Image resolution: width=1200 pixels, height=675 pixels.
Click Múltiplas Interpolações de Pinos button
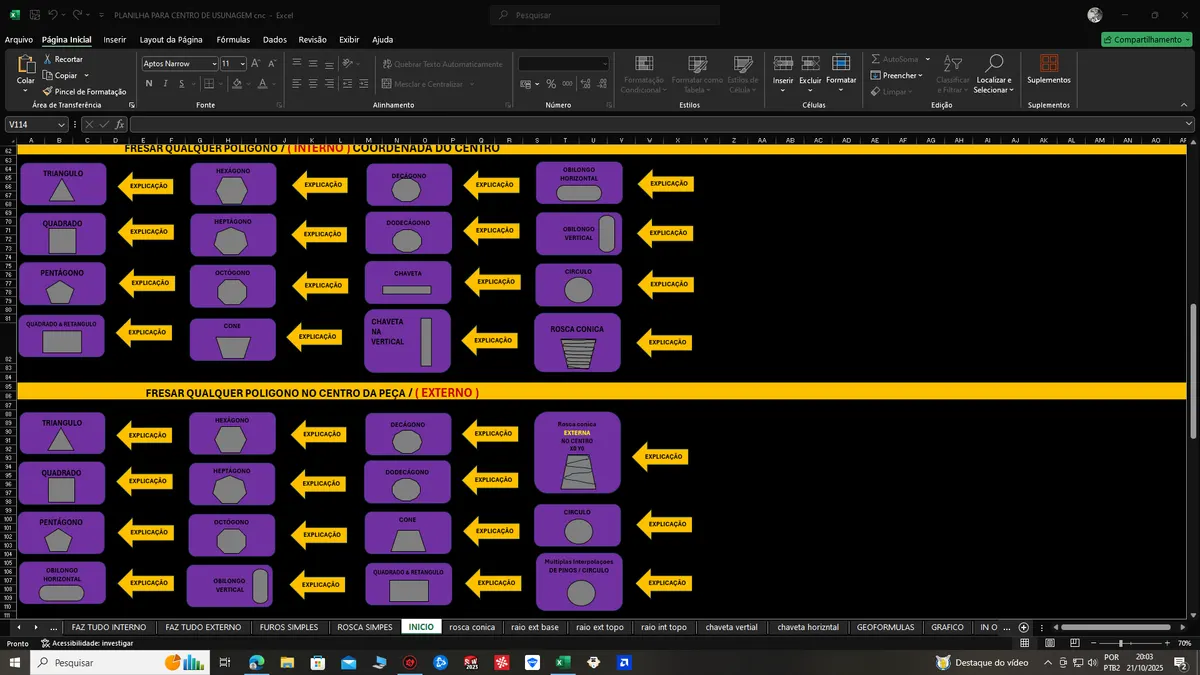click(578, 581)
